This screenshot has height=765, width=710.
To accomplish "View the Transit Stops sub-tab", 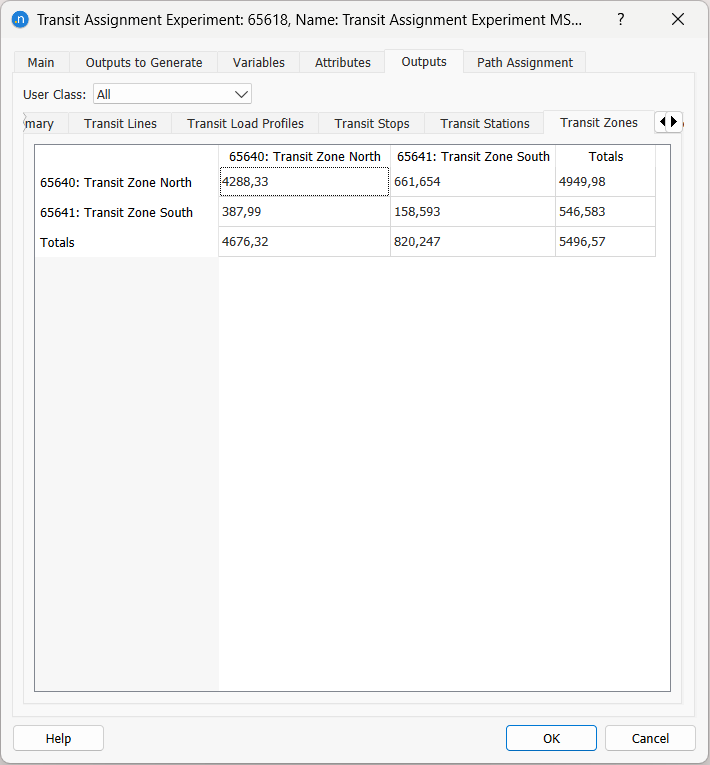I will pyautogui.click(x=371, y=123).
